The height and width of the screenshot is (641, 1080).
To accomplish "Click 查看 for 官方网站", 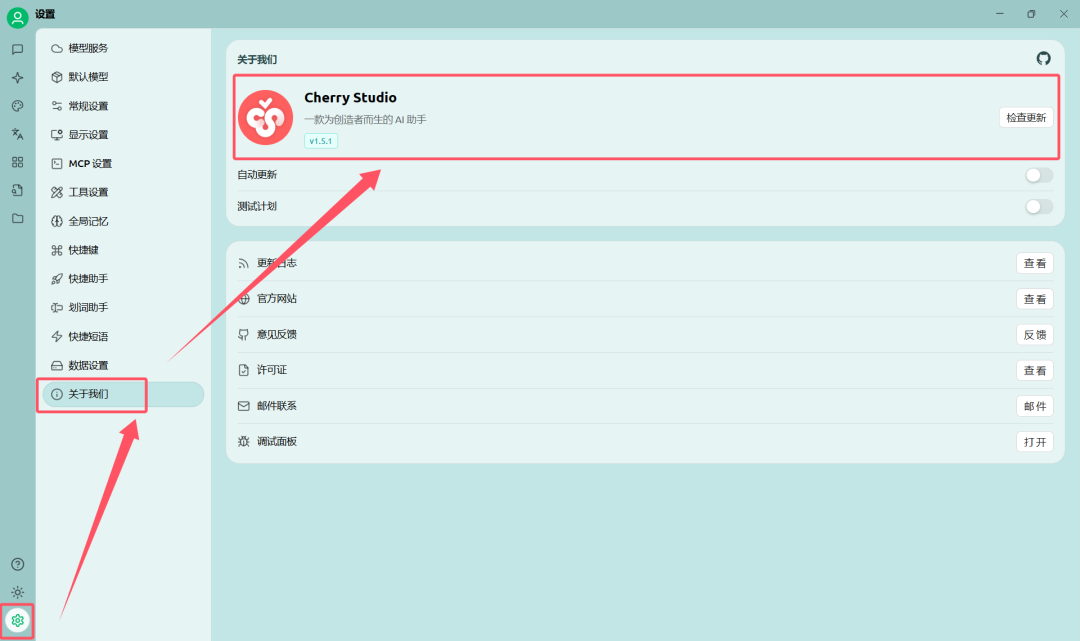I will (x=1035, y=300).
